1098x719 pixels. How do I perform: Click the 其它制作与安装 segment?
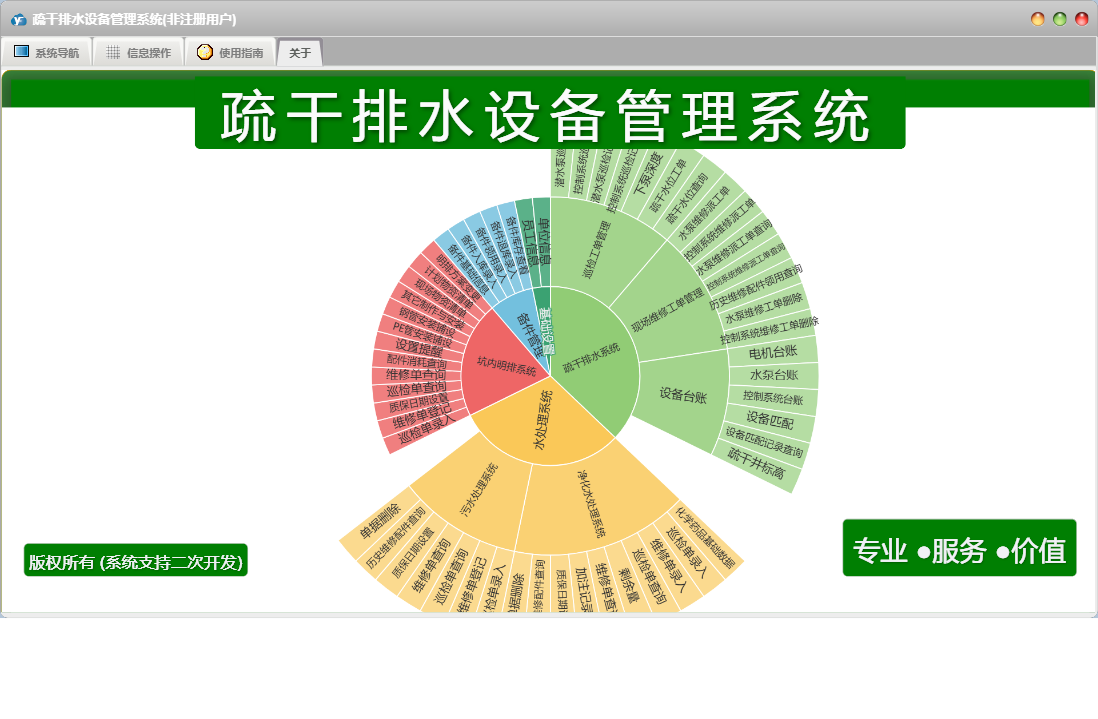[x=433, y=308]
